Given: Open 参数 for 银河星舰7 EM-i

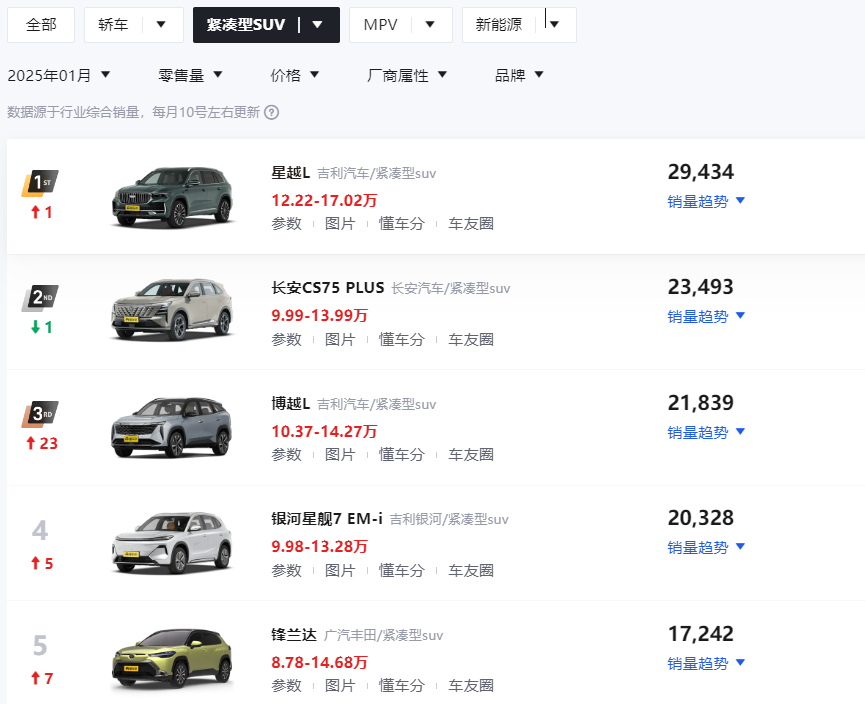Looking at the screenshot, I should point(286,570).
